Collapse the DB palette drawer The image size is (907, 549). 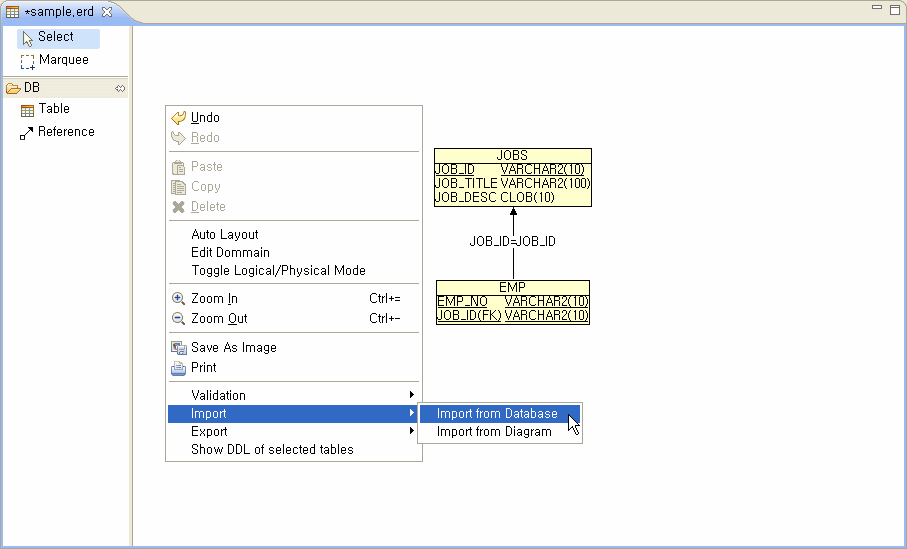(x=32, y=88)
